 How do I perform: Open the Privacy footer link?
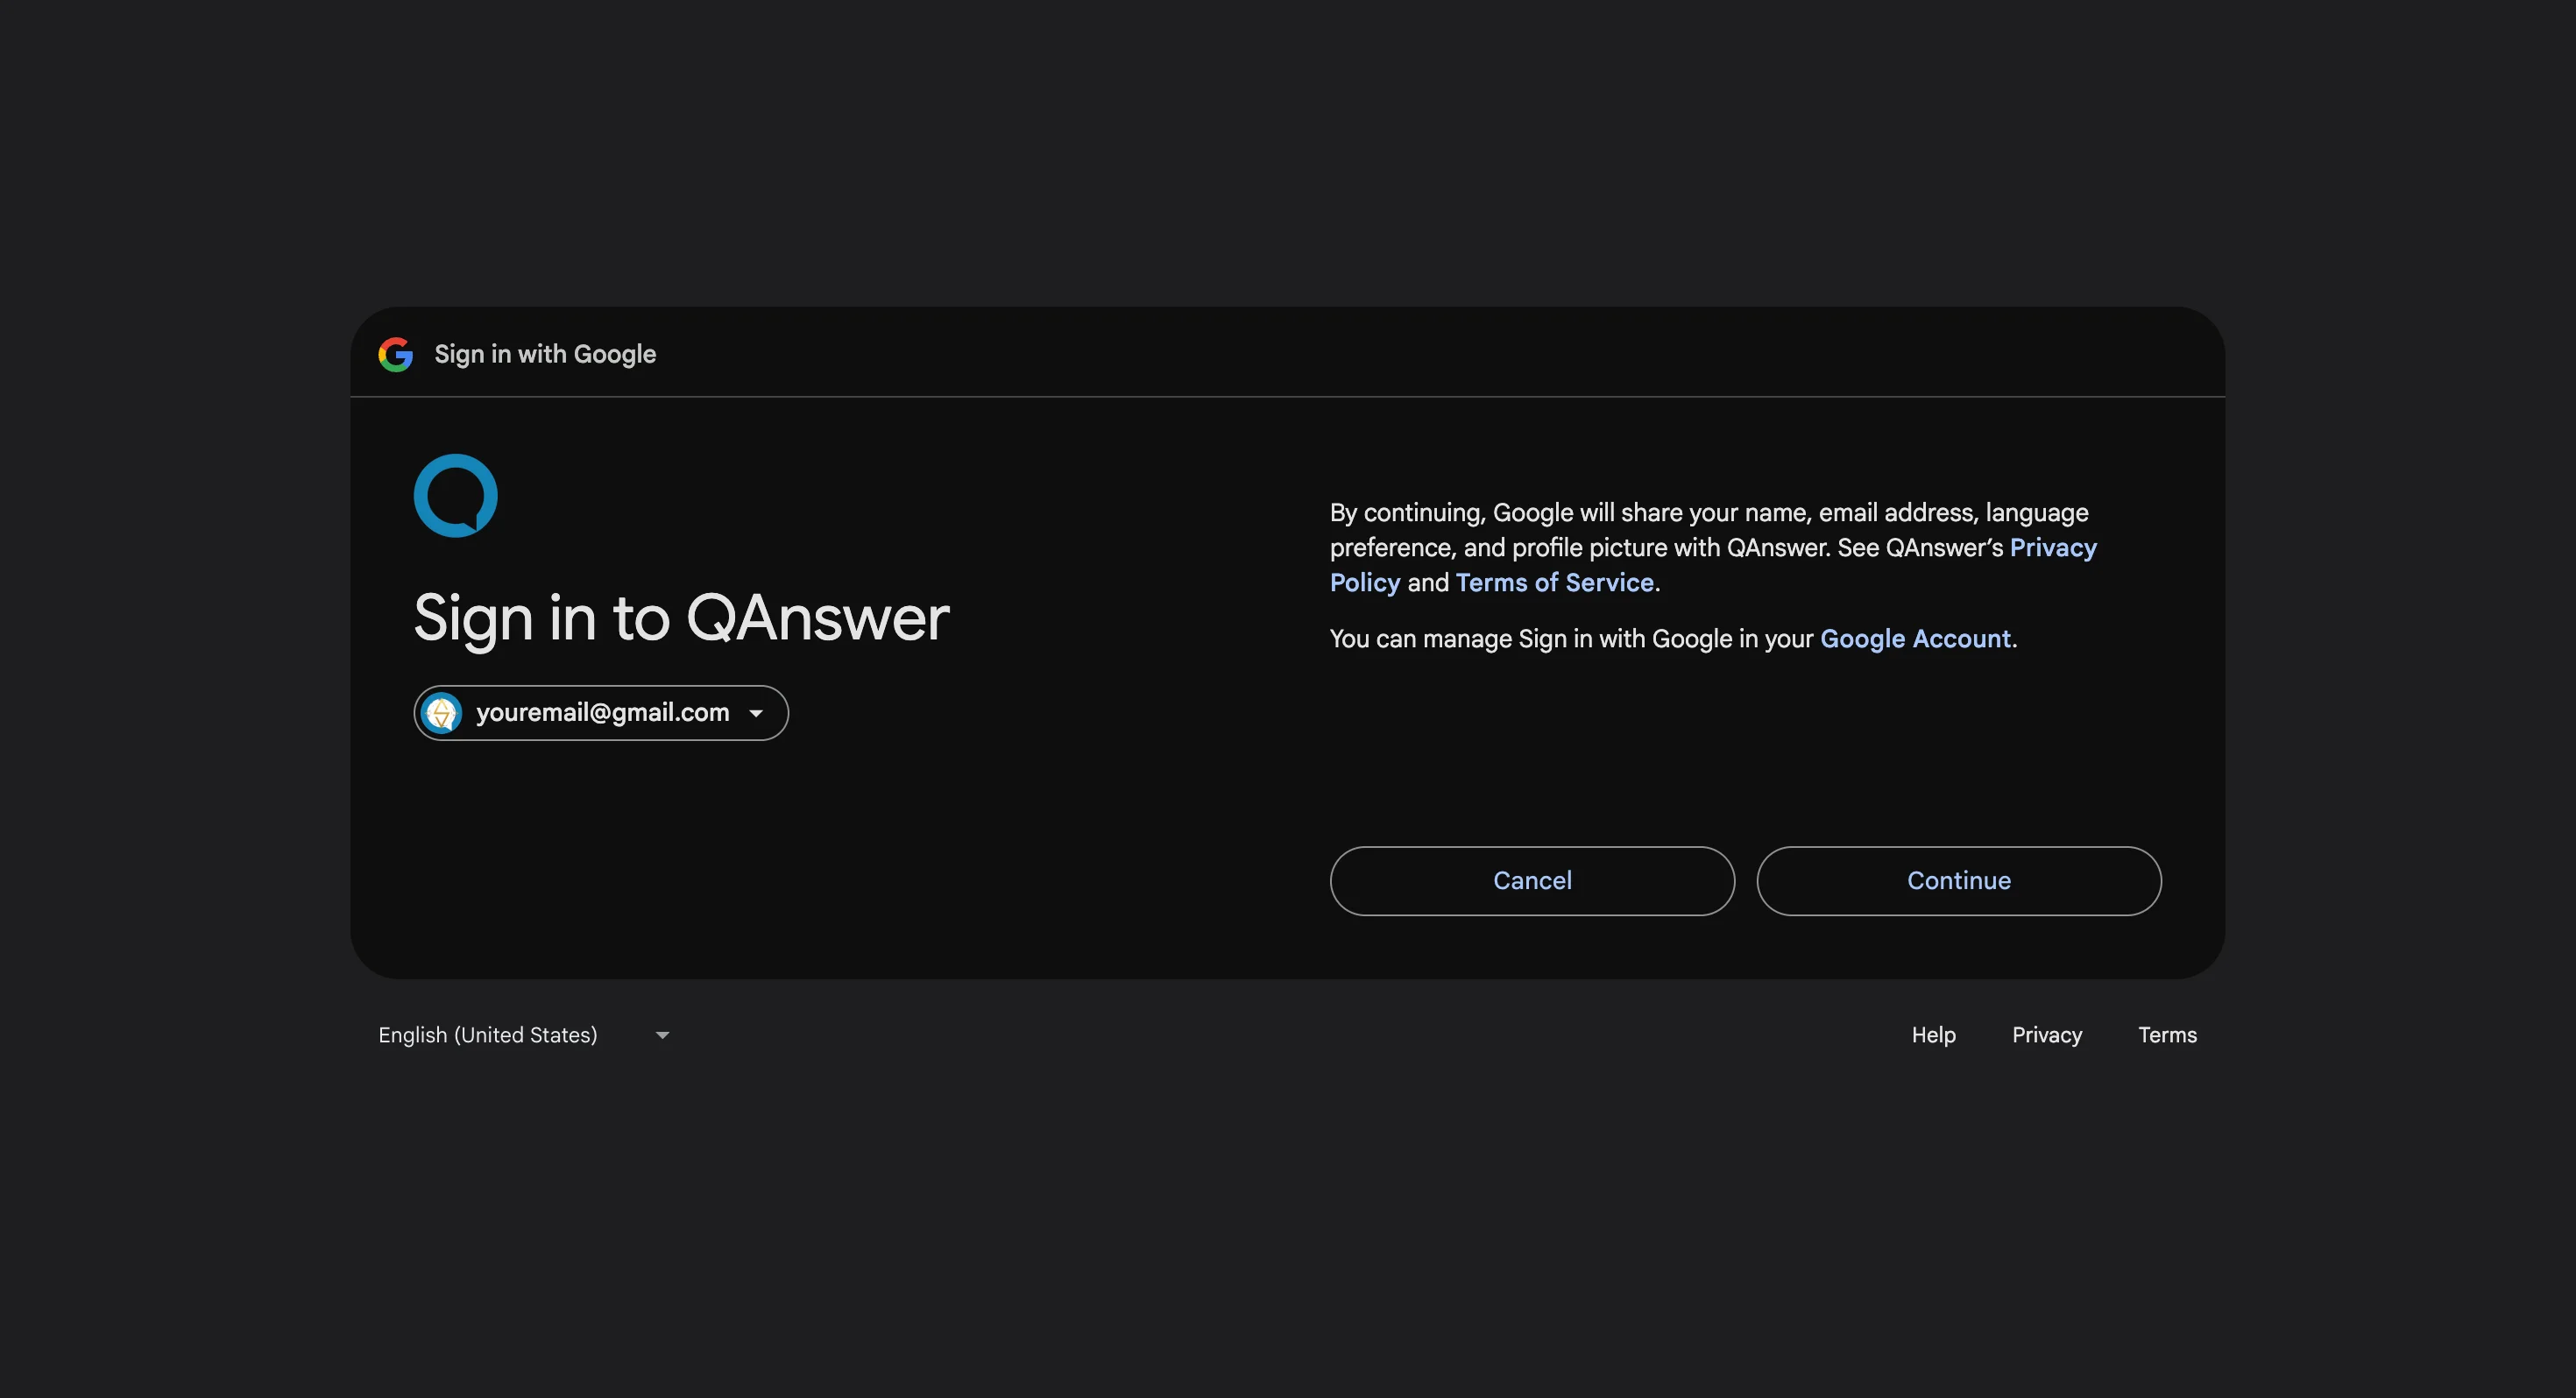[2047, 1035]
